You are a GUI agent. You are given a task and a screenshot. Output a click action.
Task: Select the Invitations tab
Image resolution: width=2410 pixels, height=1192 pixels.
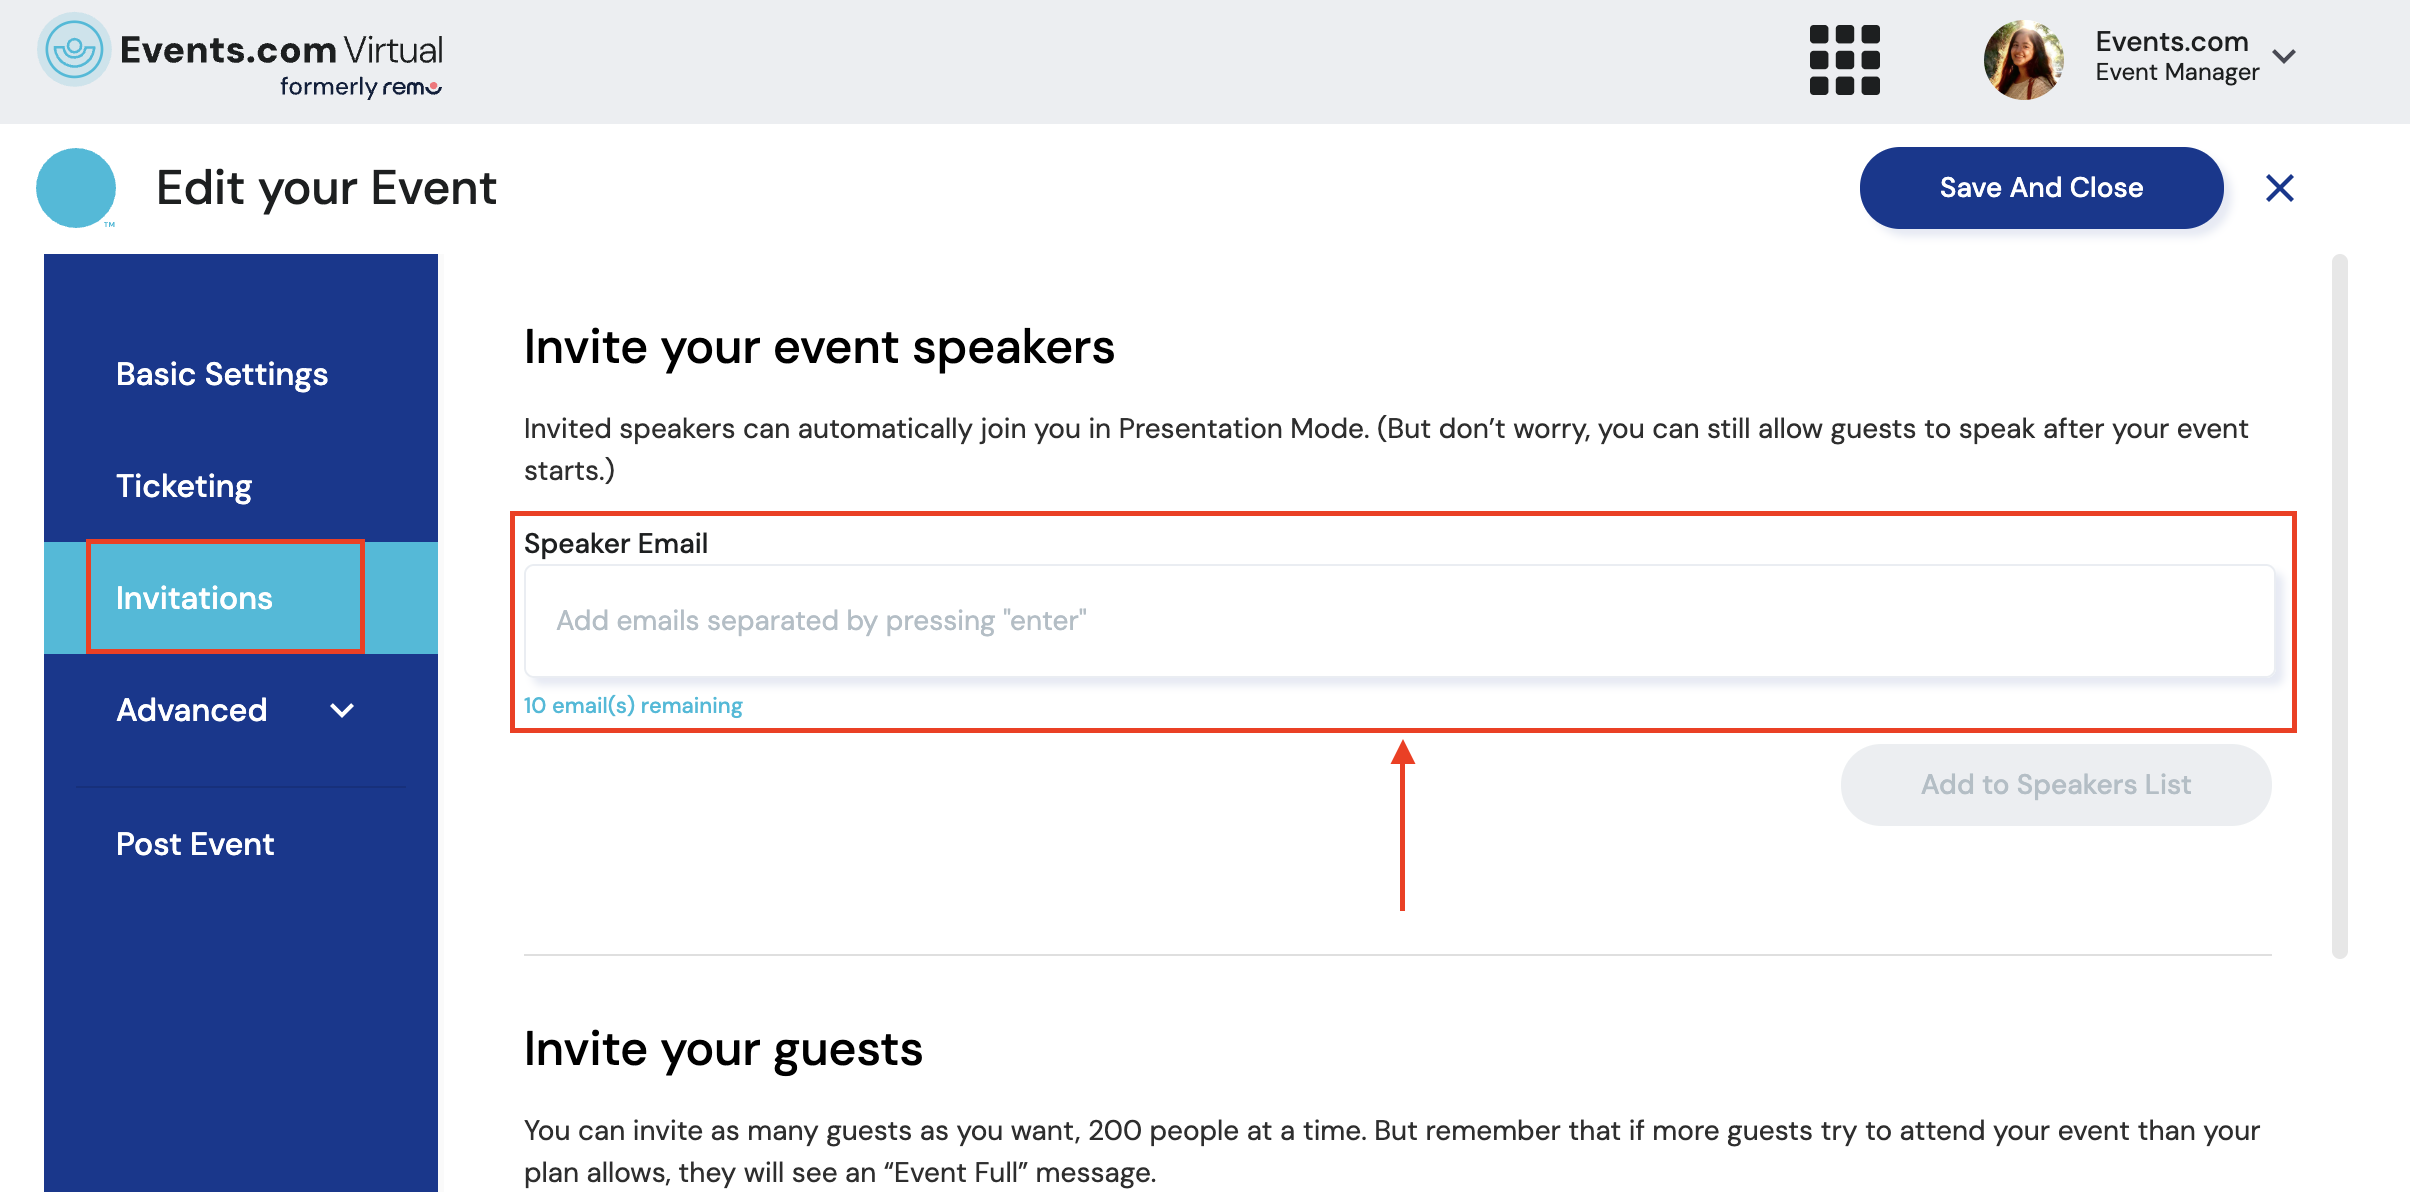point(194,598)
